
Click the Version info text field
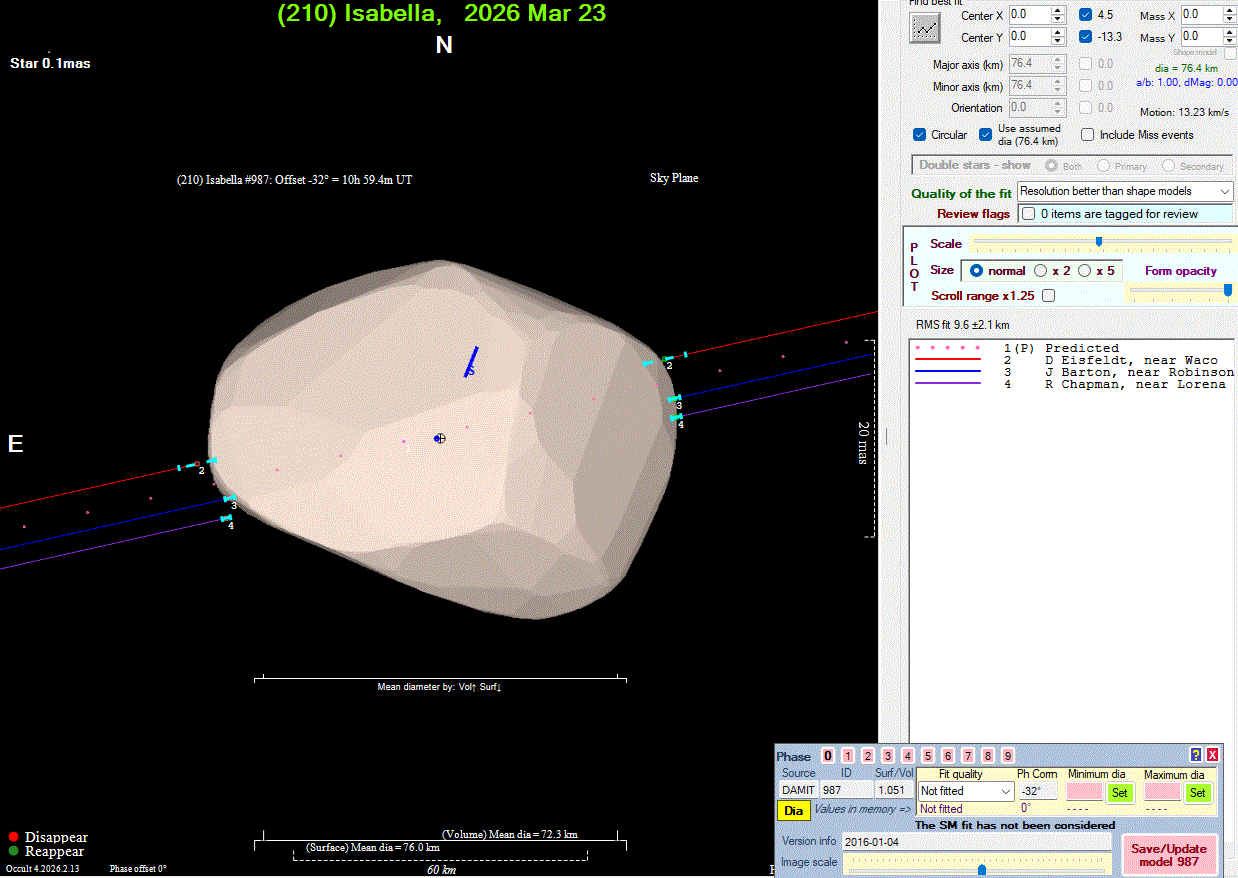pos(975,841)
